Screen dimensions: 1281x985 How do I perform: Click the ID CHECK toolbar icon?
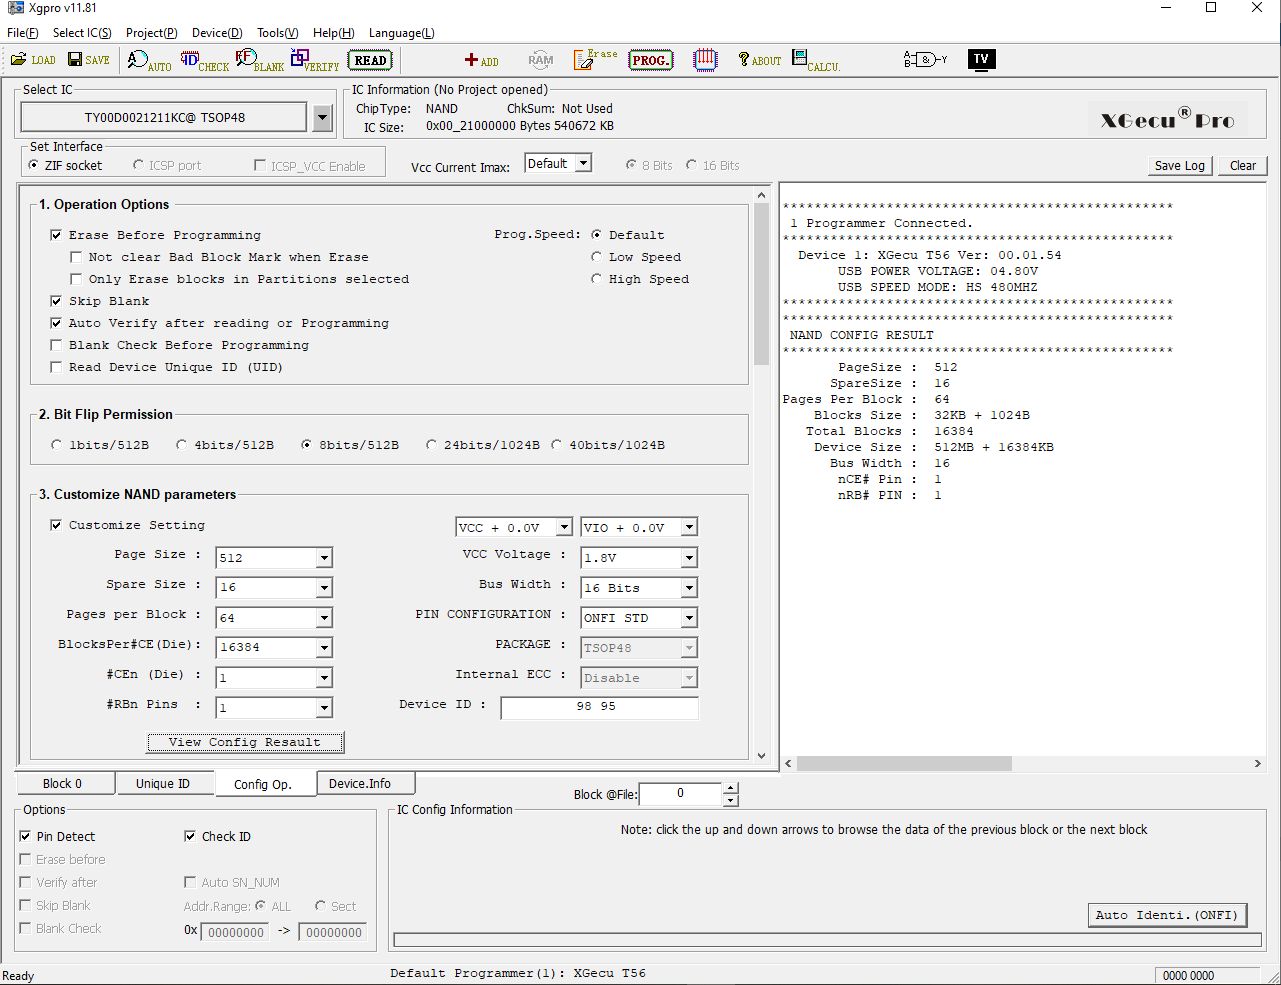pyautogui.click(x=204, y=61)
